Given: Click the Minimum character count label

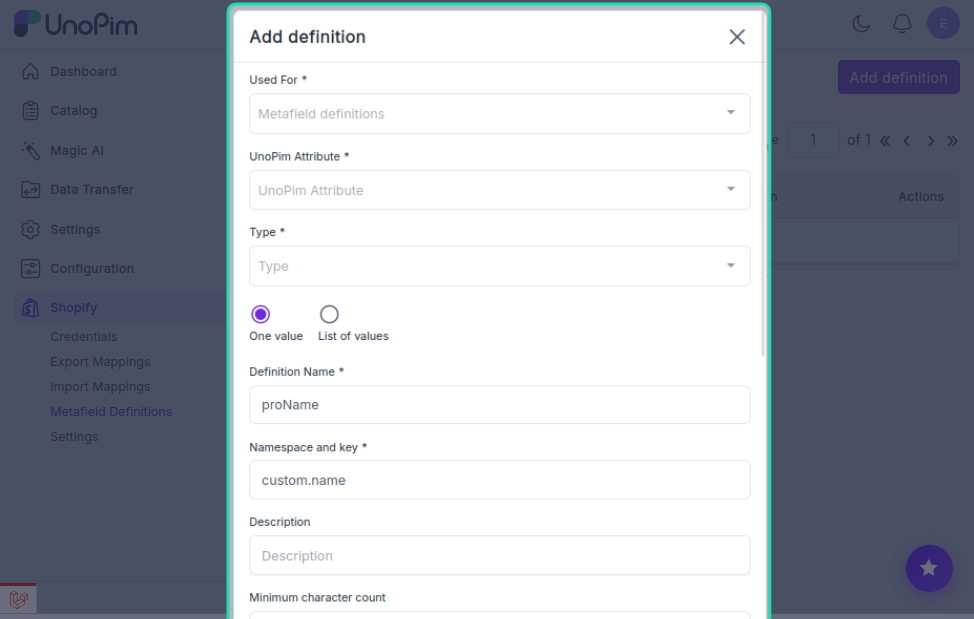Looking at the screenshot, I should (x=317, y=597).
